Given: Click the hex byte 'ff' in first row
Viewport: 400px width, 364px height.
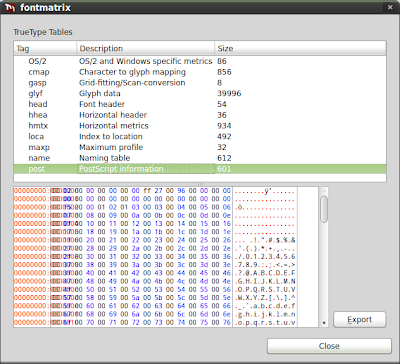Looking at the screenshot, I should point(147,191).
